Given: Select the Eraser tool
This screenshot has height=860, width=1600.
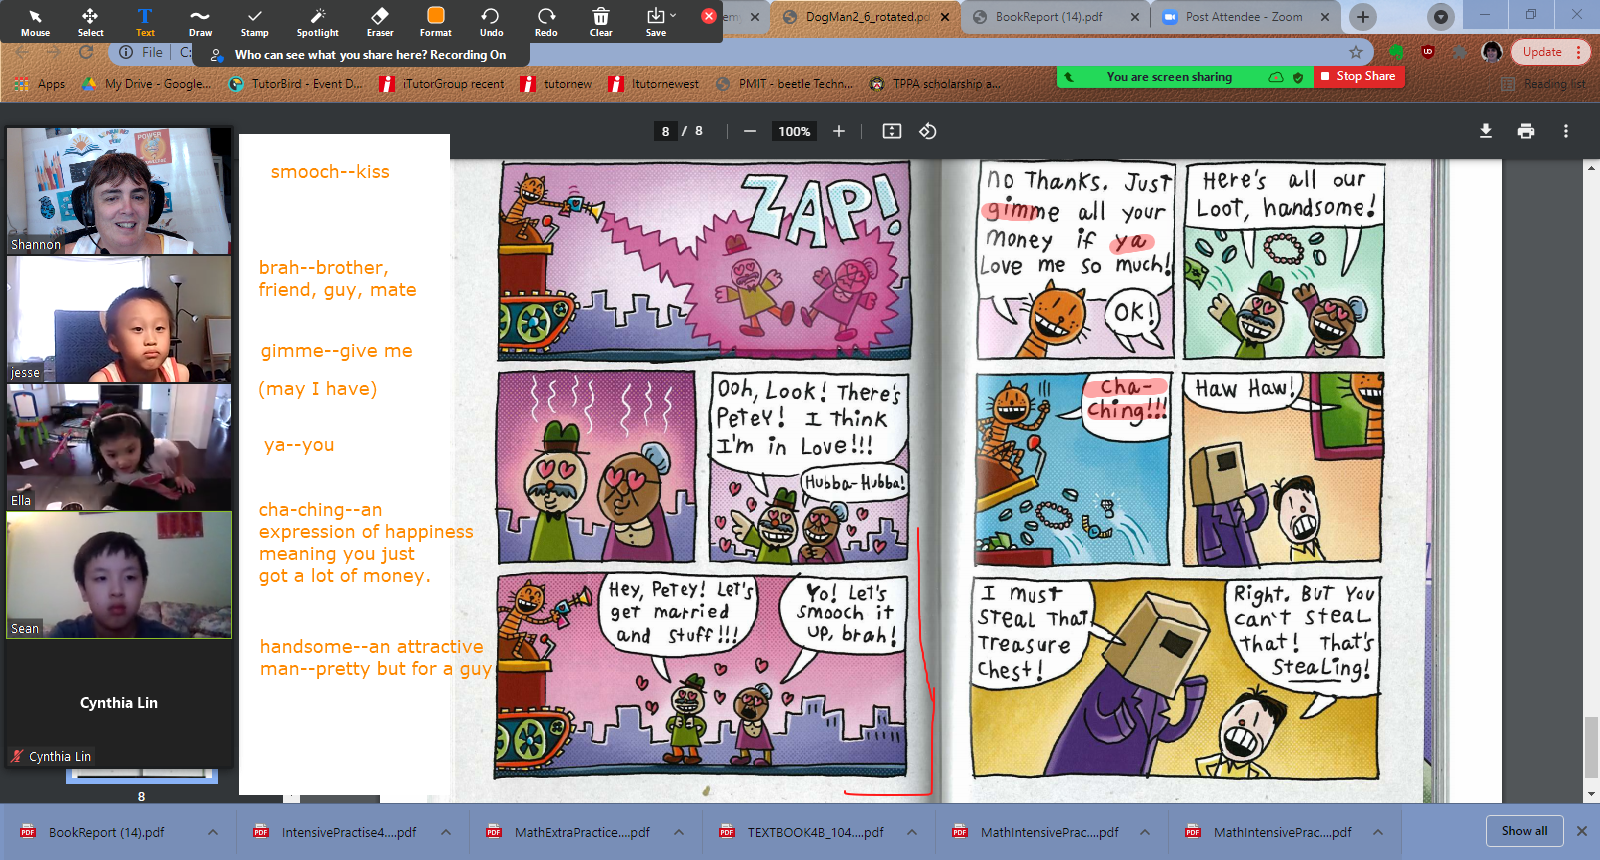Looking at the screenshot, I should (380, 22).
